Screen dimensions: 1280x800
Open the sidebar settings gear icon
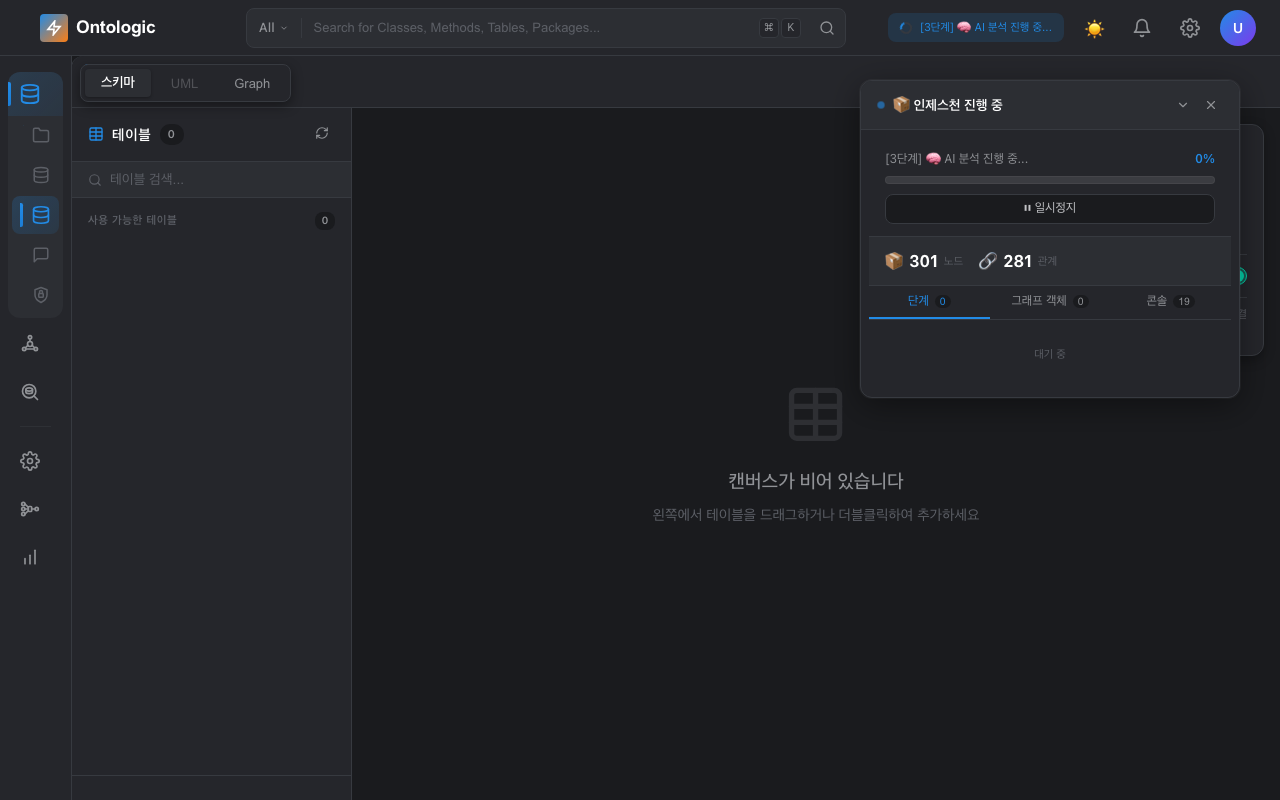[30, 461]
